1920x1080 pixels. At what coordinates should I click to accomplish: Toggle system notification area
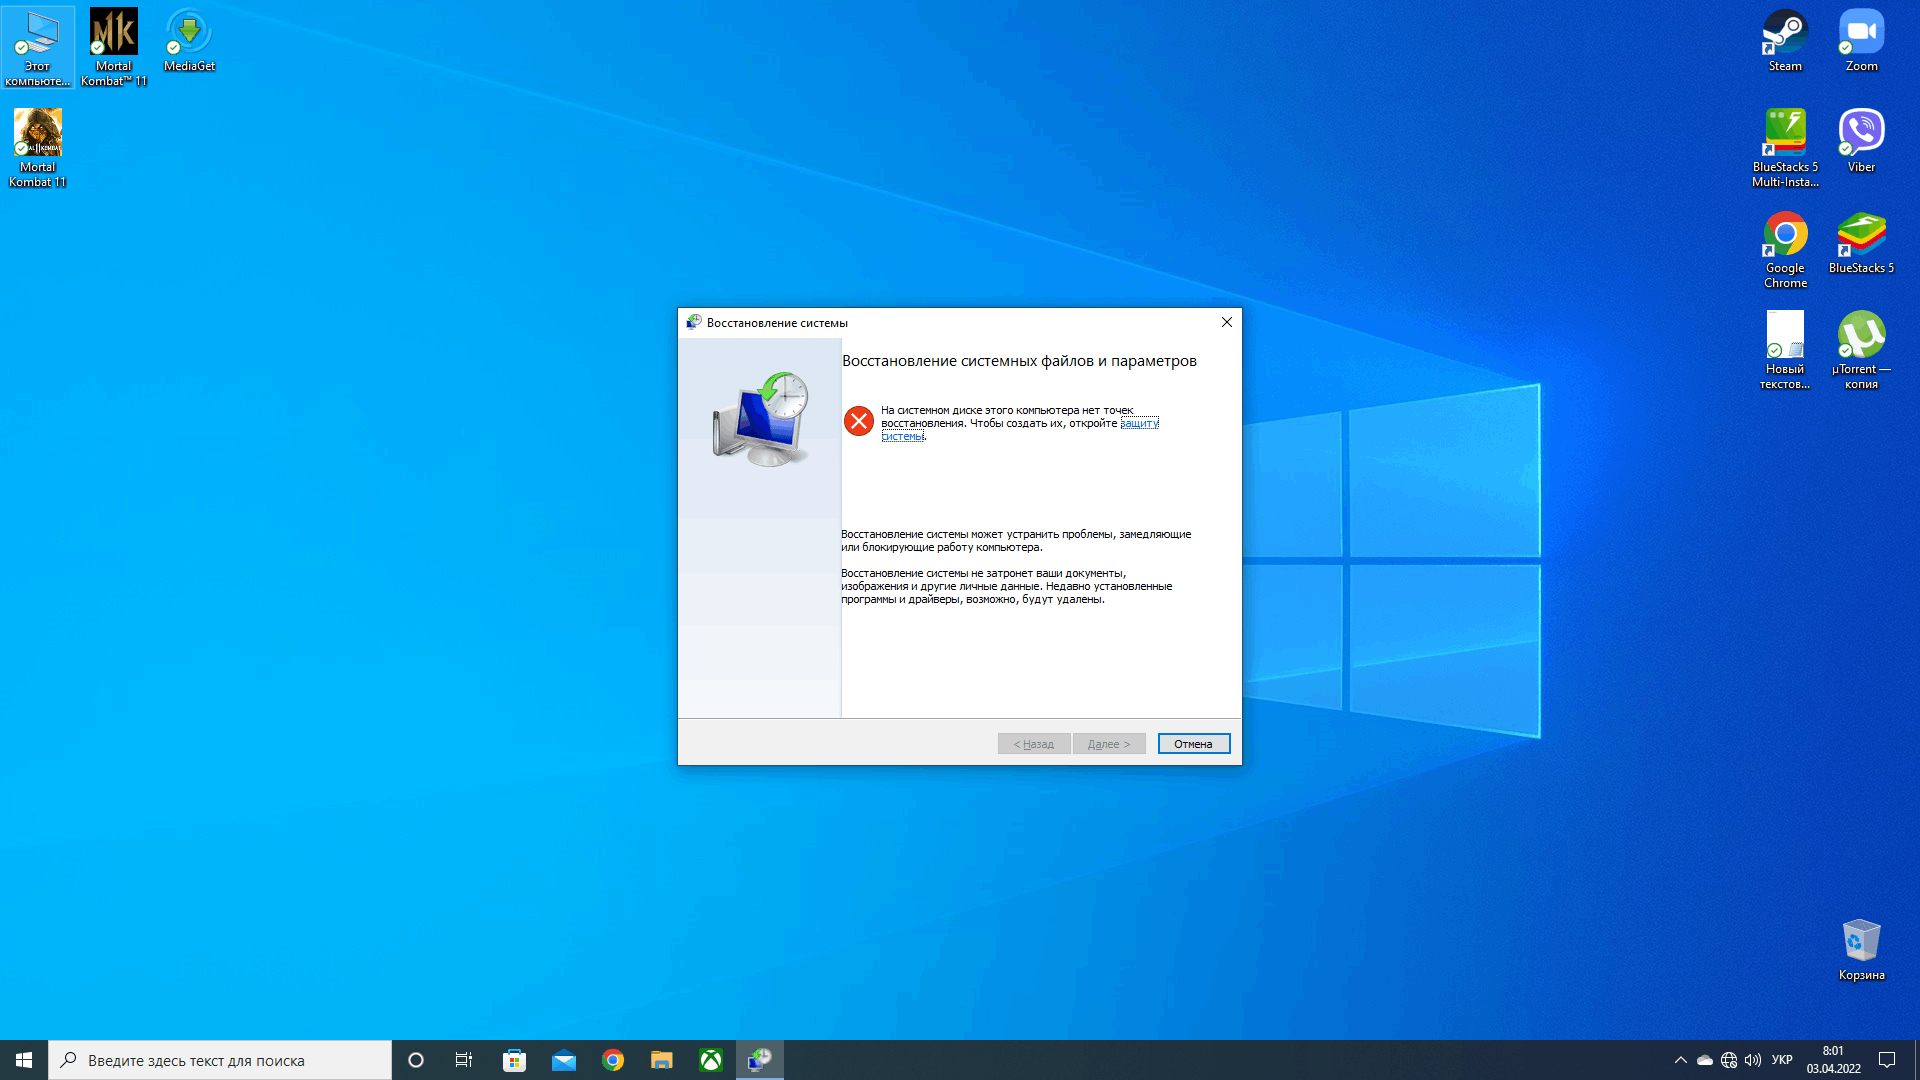tap(1680, 1059)
